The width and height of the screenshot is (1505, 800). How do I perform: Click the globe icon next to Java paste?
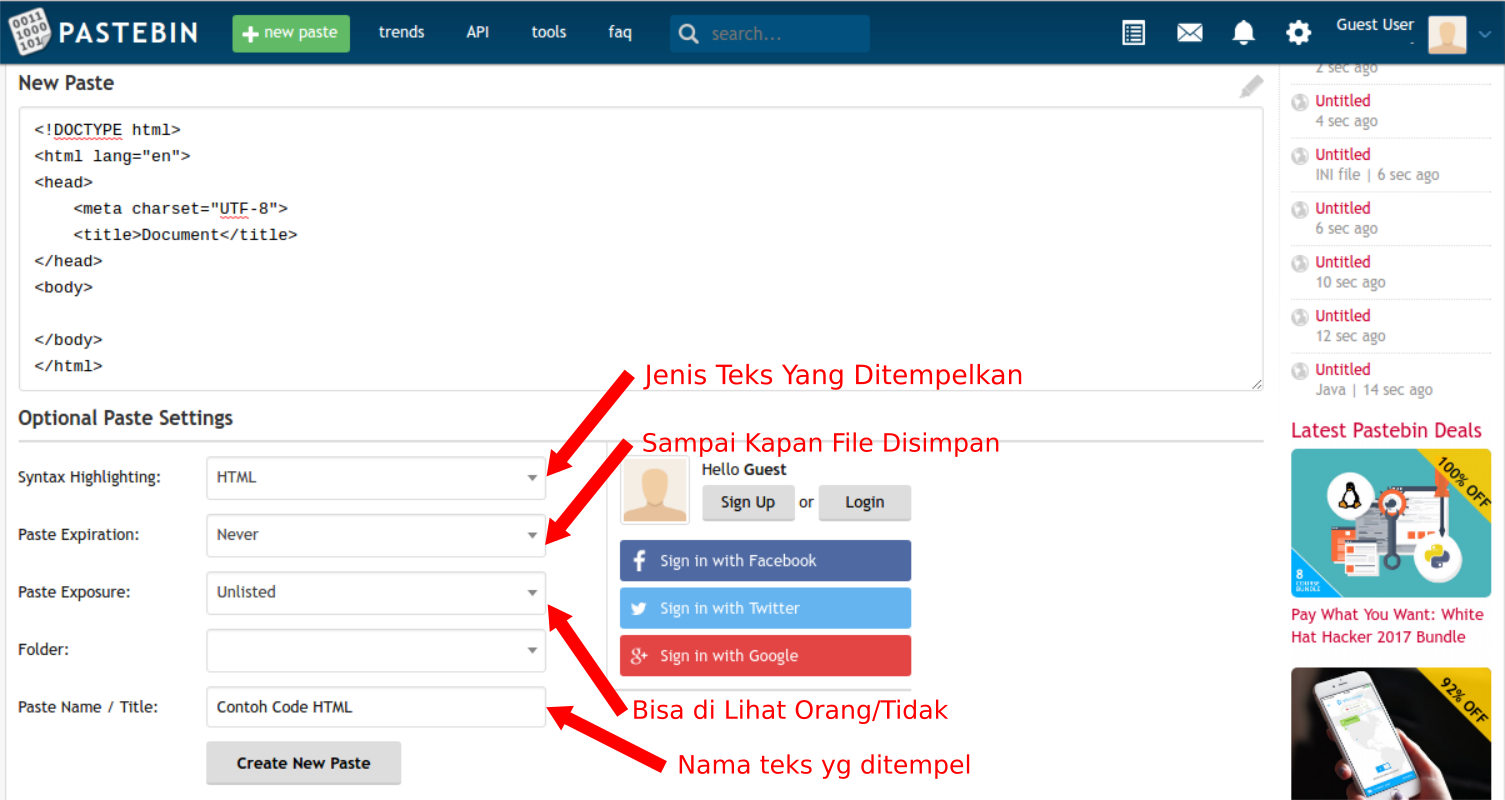coord(1299,370)
